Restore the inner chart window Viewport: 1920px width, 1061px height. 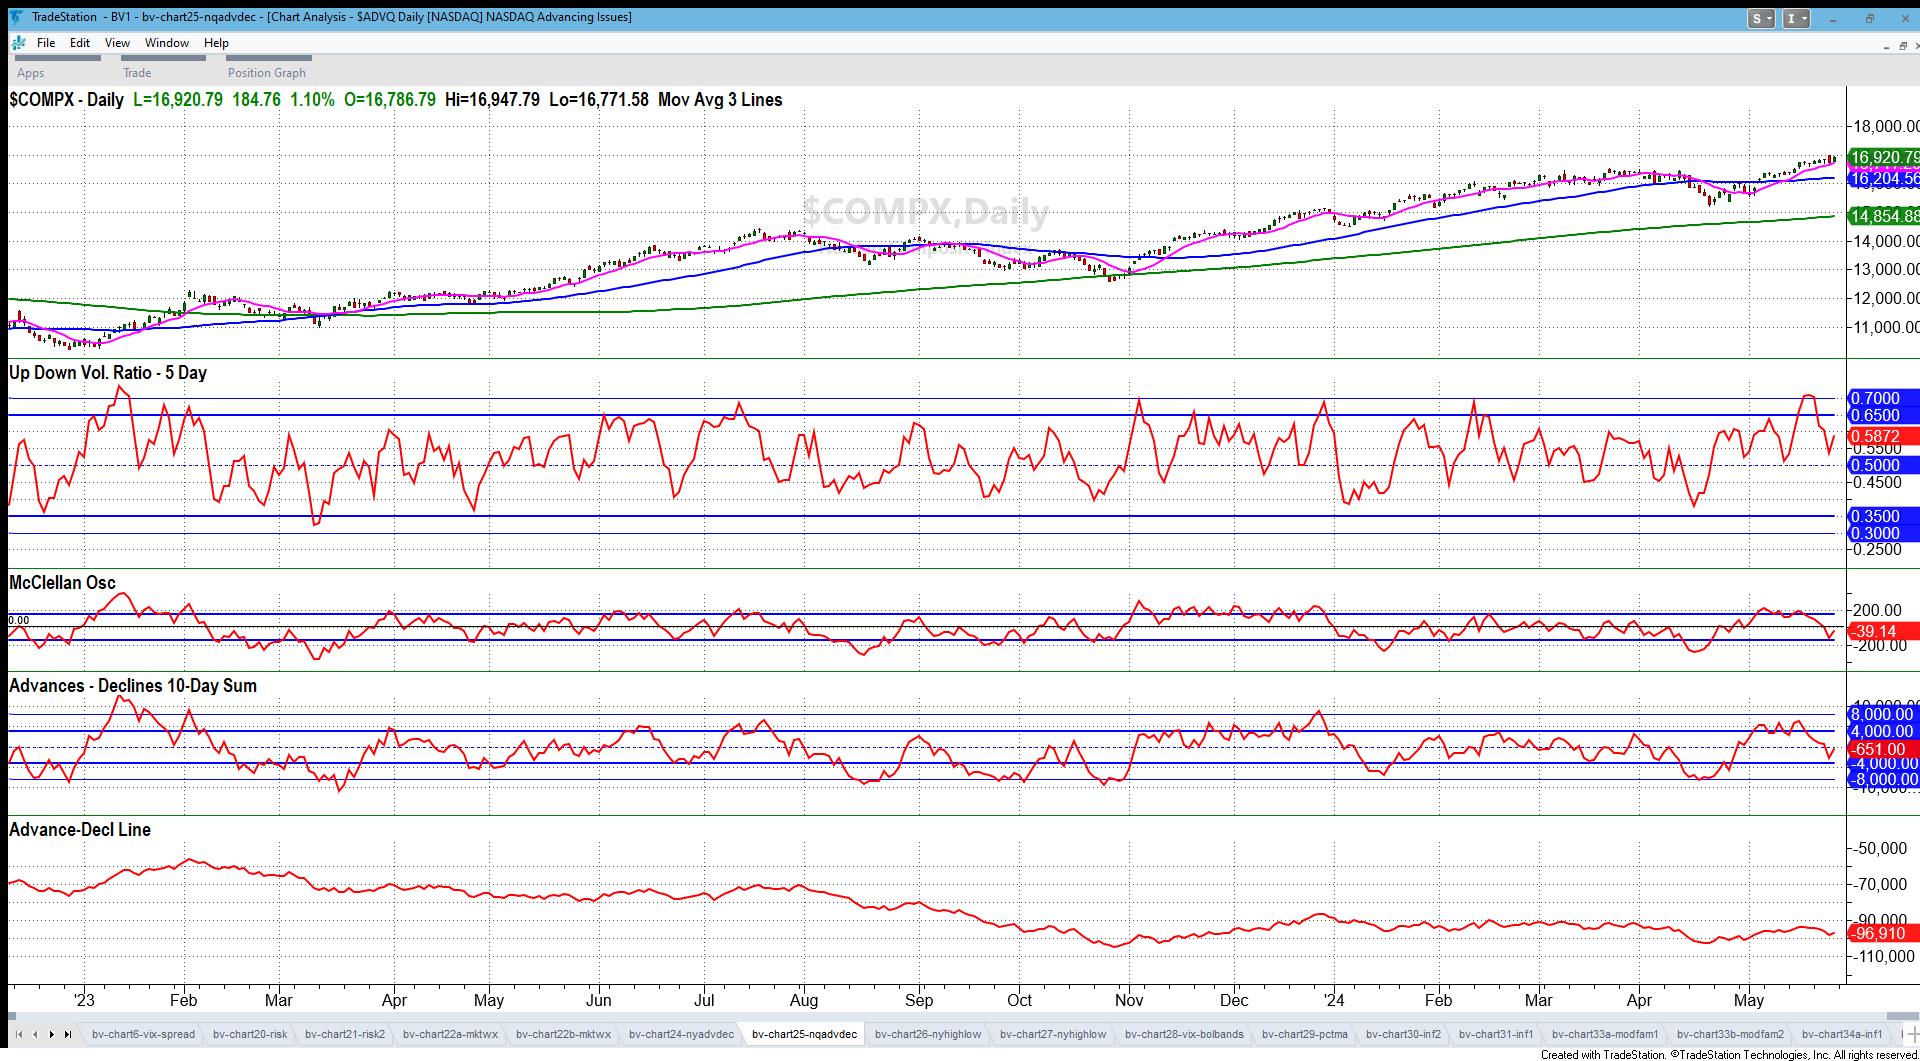1901,46
